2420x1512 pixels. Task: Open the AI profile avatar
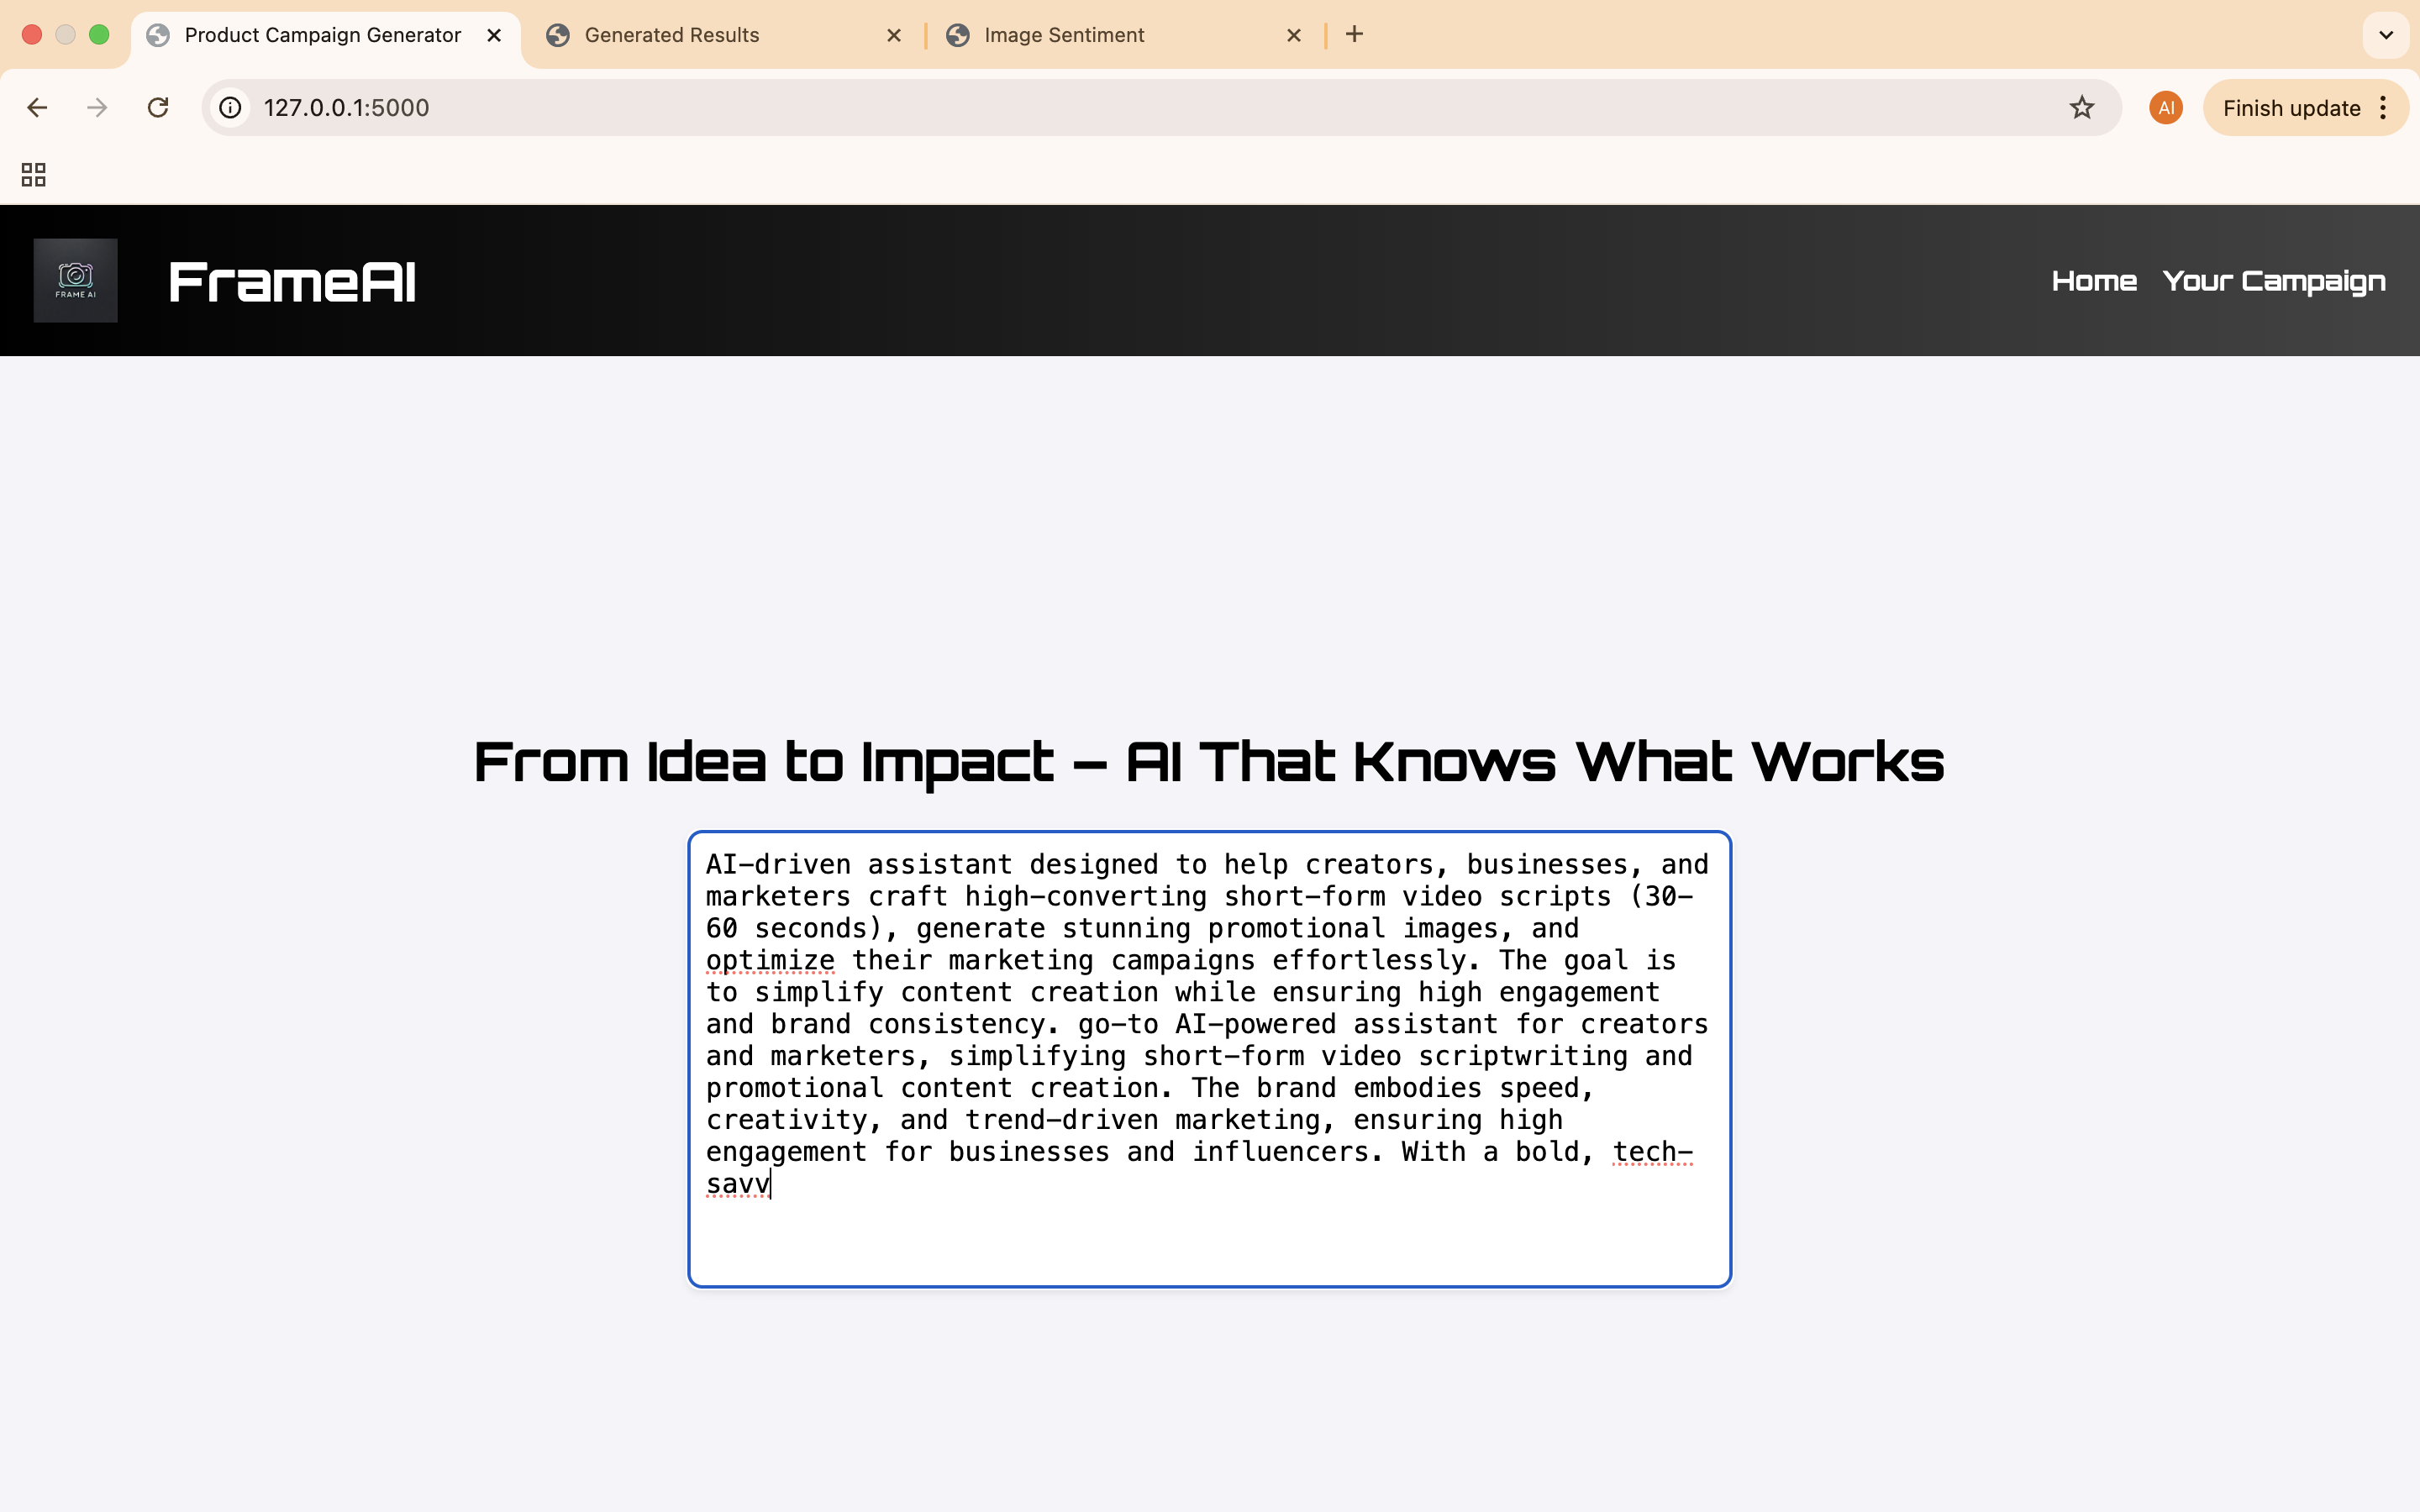[x=2165, y=108]
